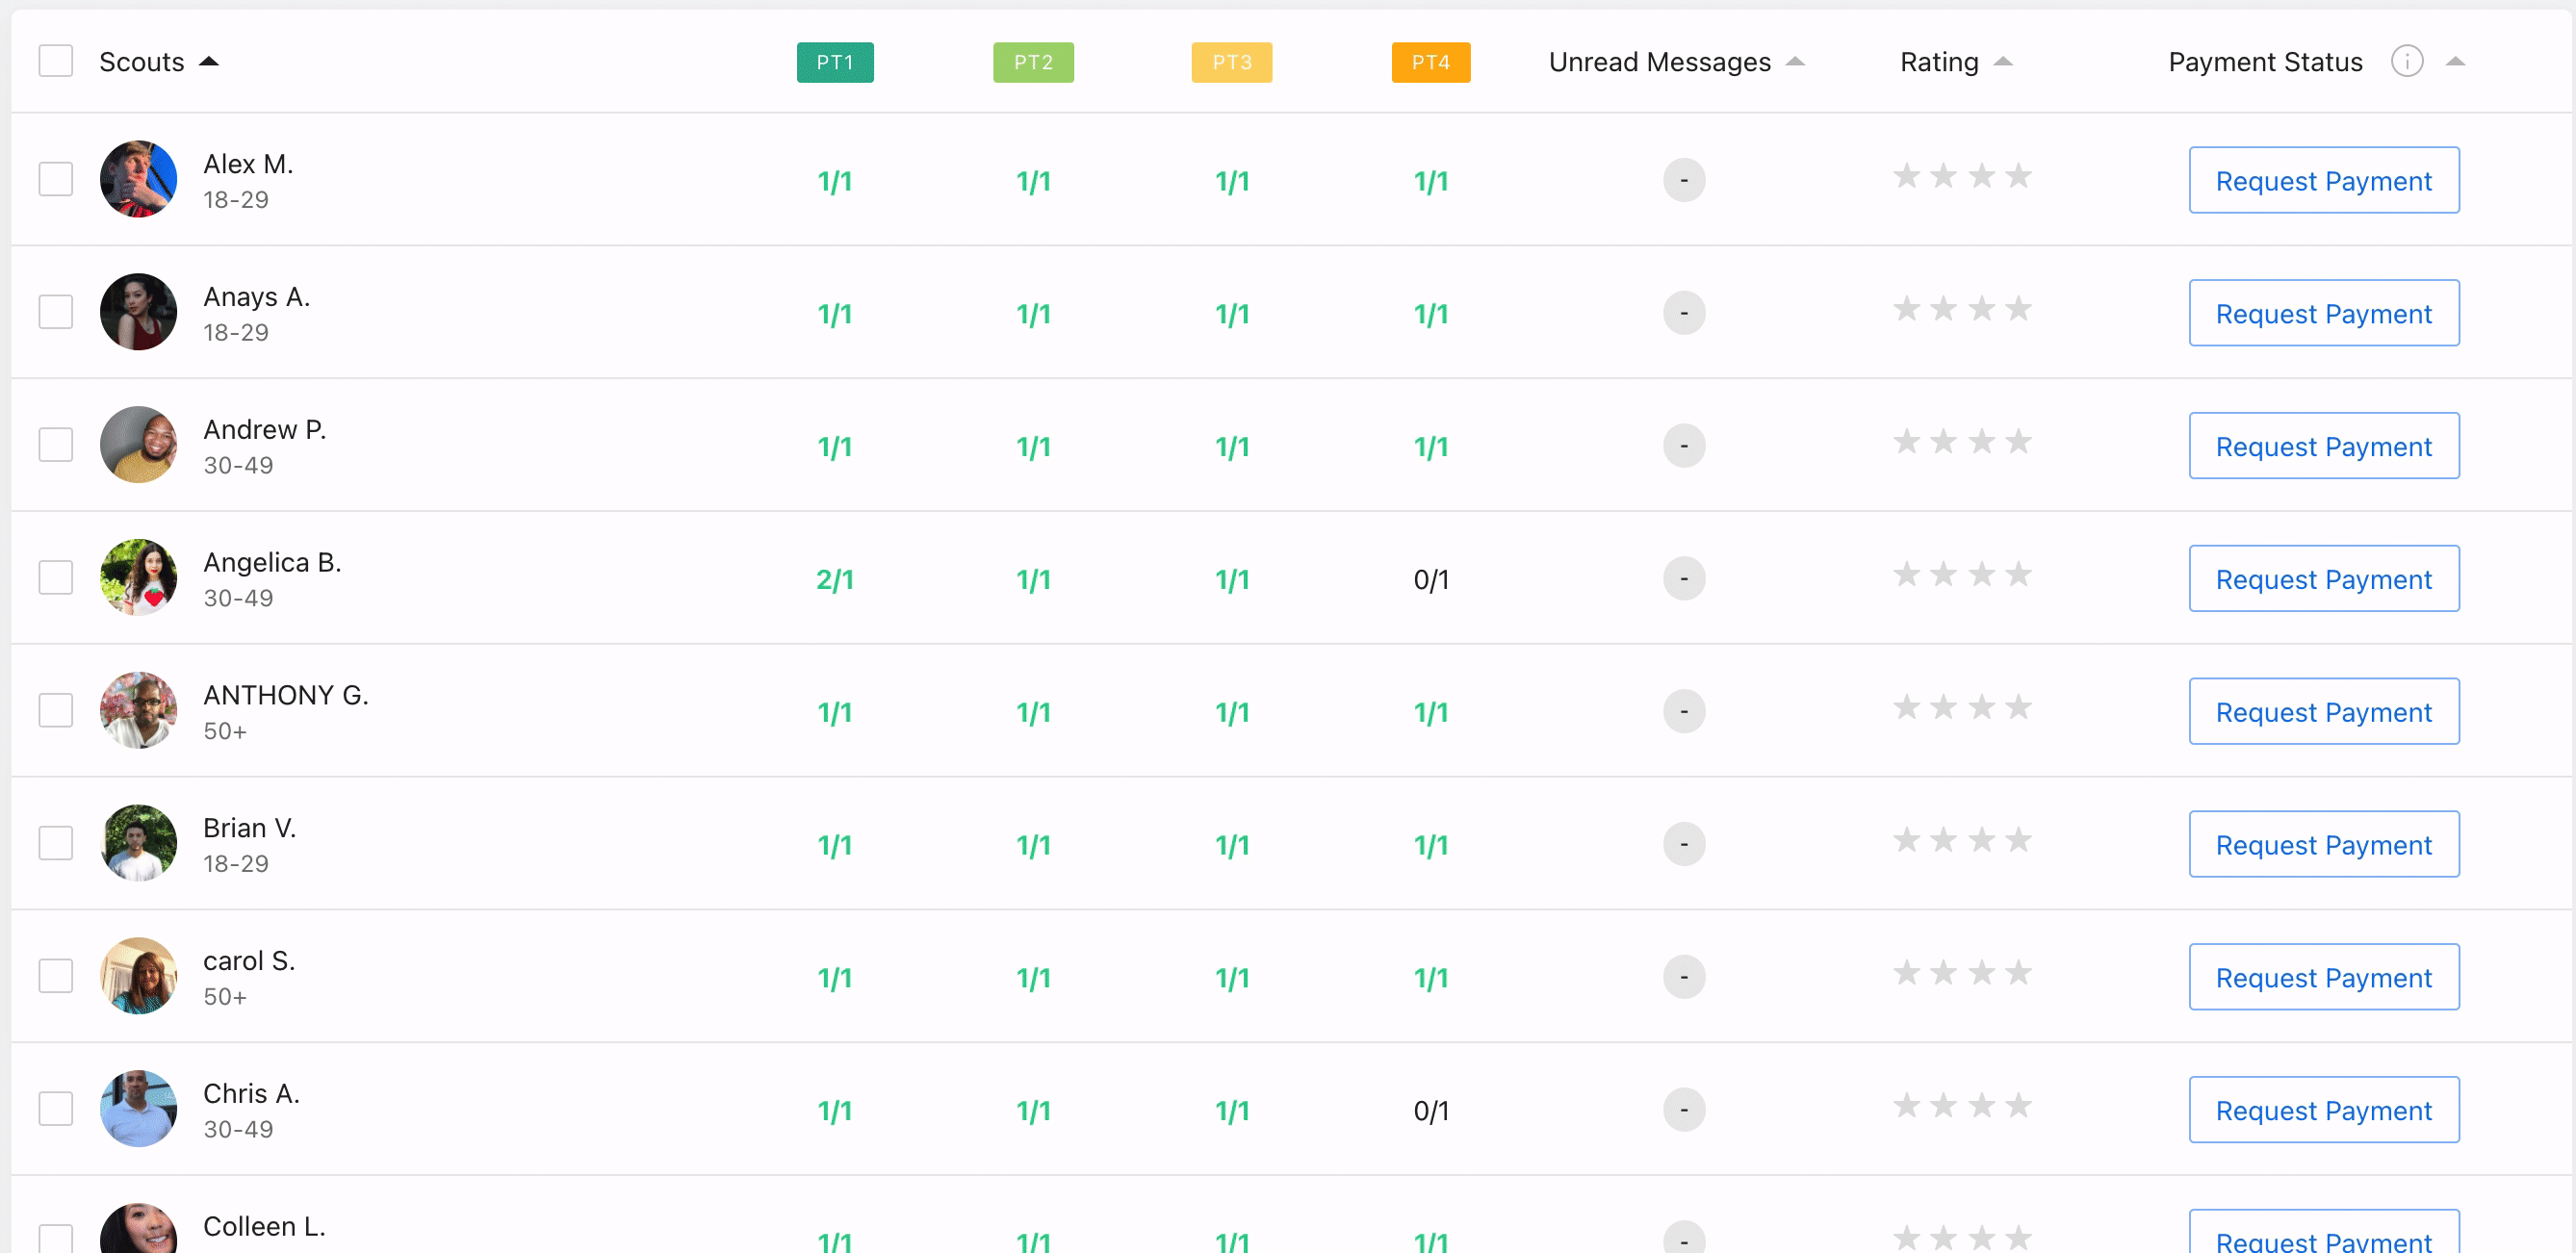The image size is (2576, 1253).
Task: Rate Chris A. three stars
Action: (x=1982, y=1106)
